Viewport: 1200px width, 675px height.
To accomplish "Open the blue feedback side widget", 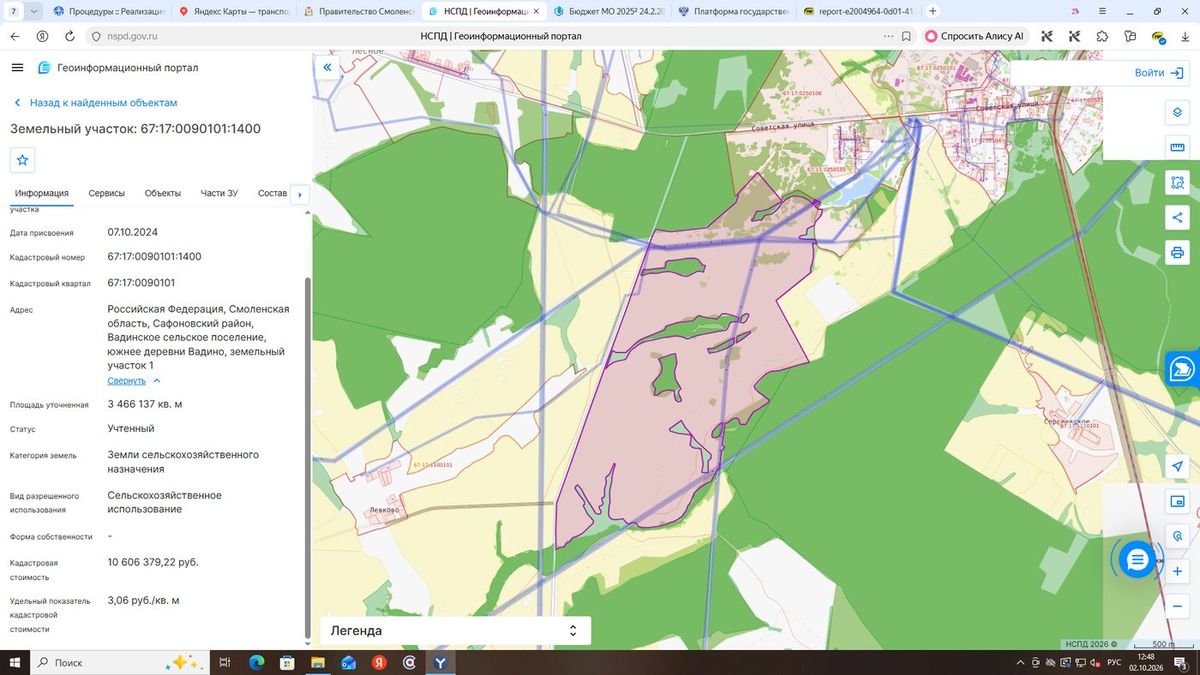I will pyautogui.click(x=1183, y=369).
